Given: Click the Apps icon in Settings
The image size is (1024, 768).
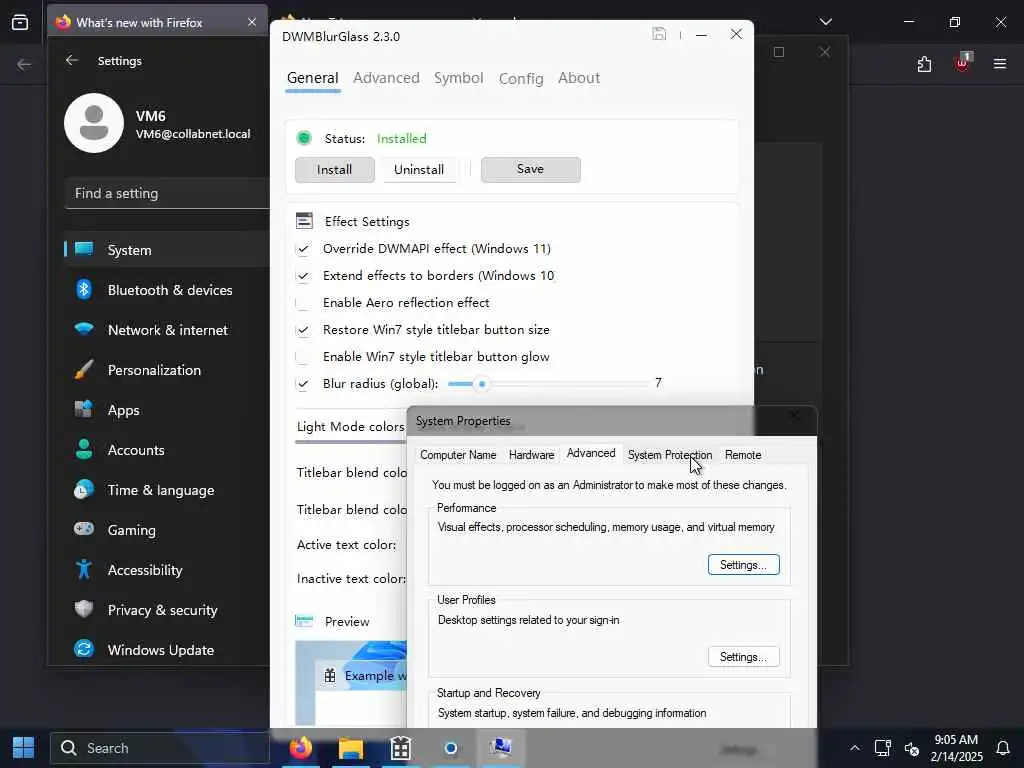Looking at the screenshot, I should click(x=84, y=409).
